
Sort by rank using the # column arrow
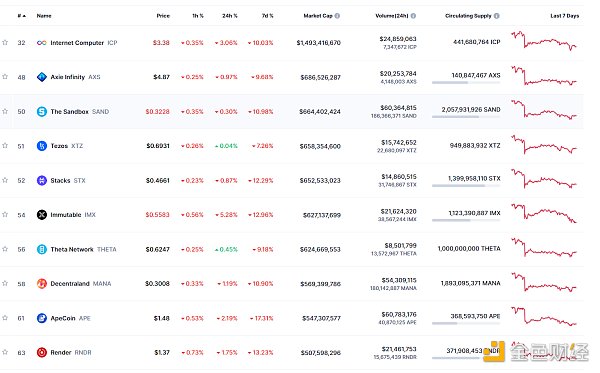pos(22,16)
